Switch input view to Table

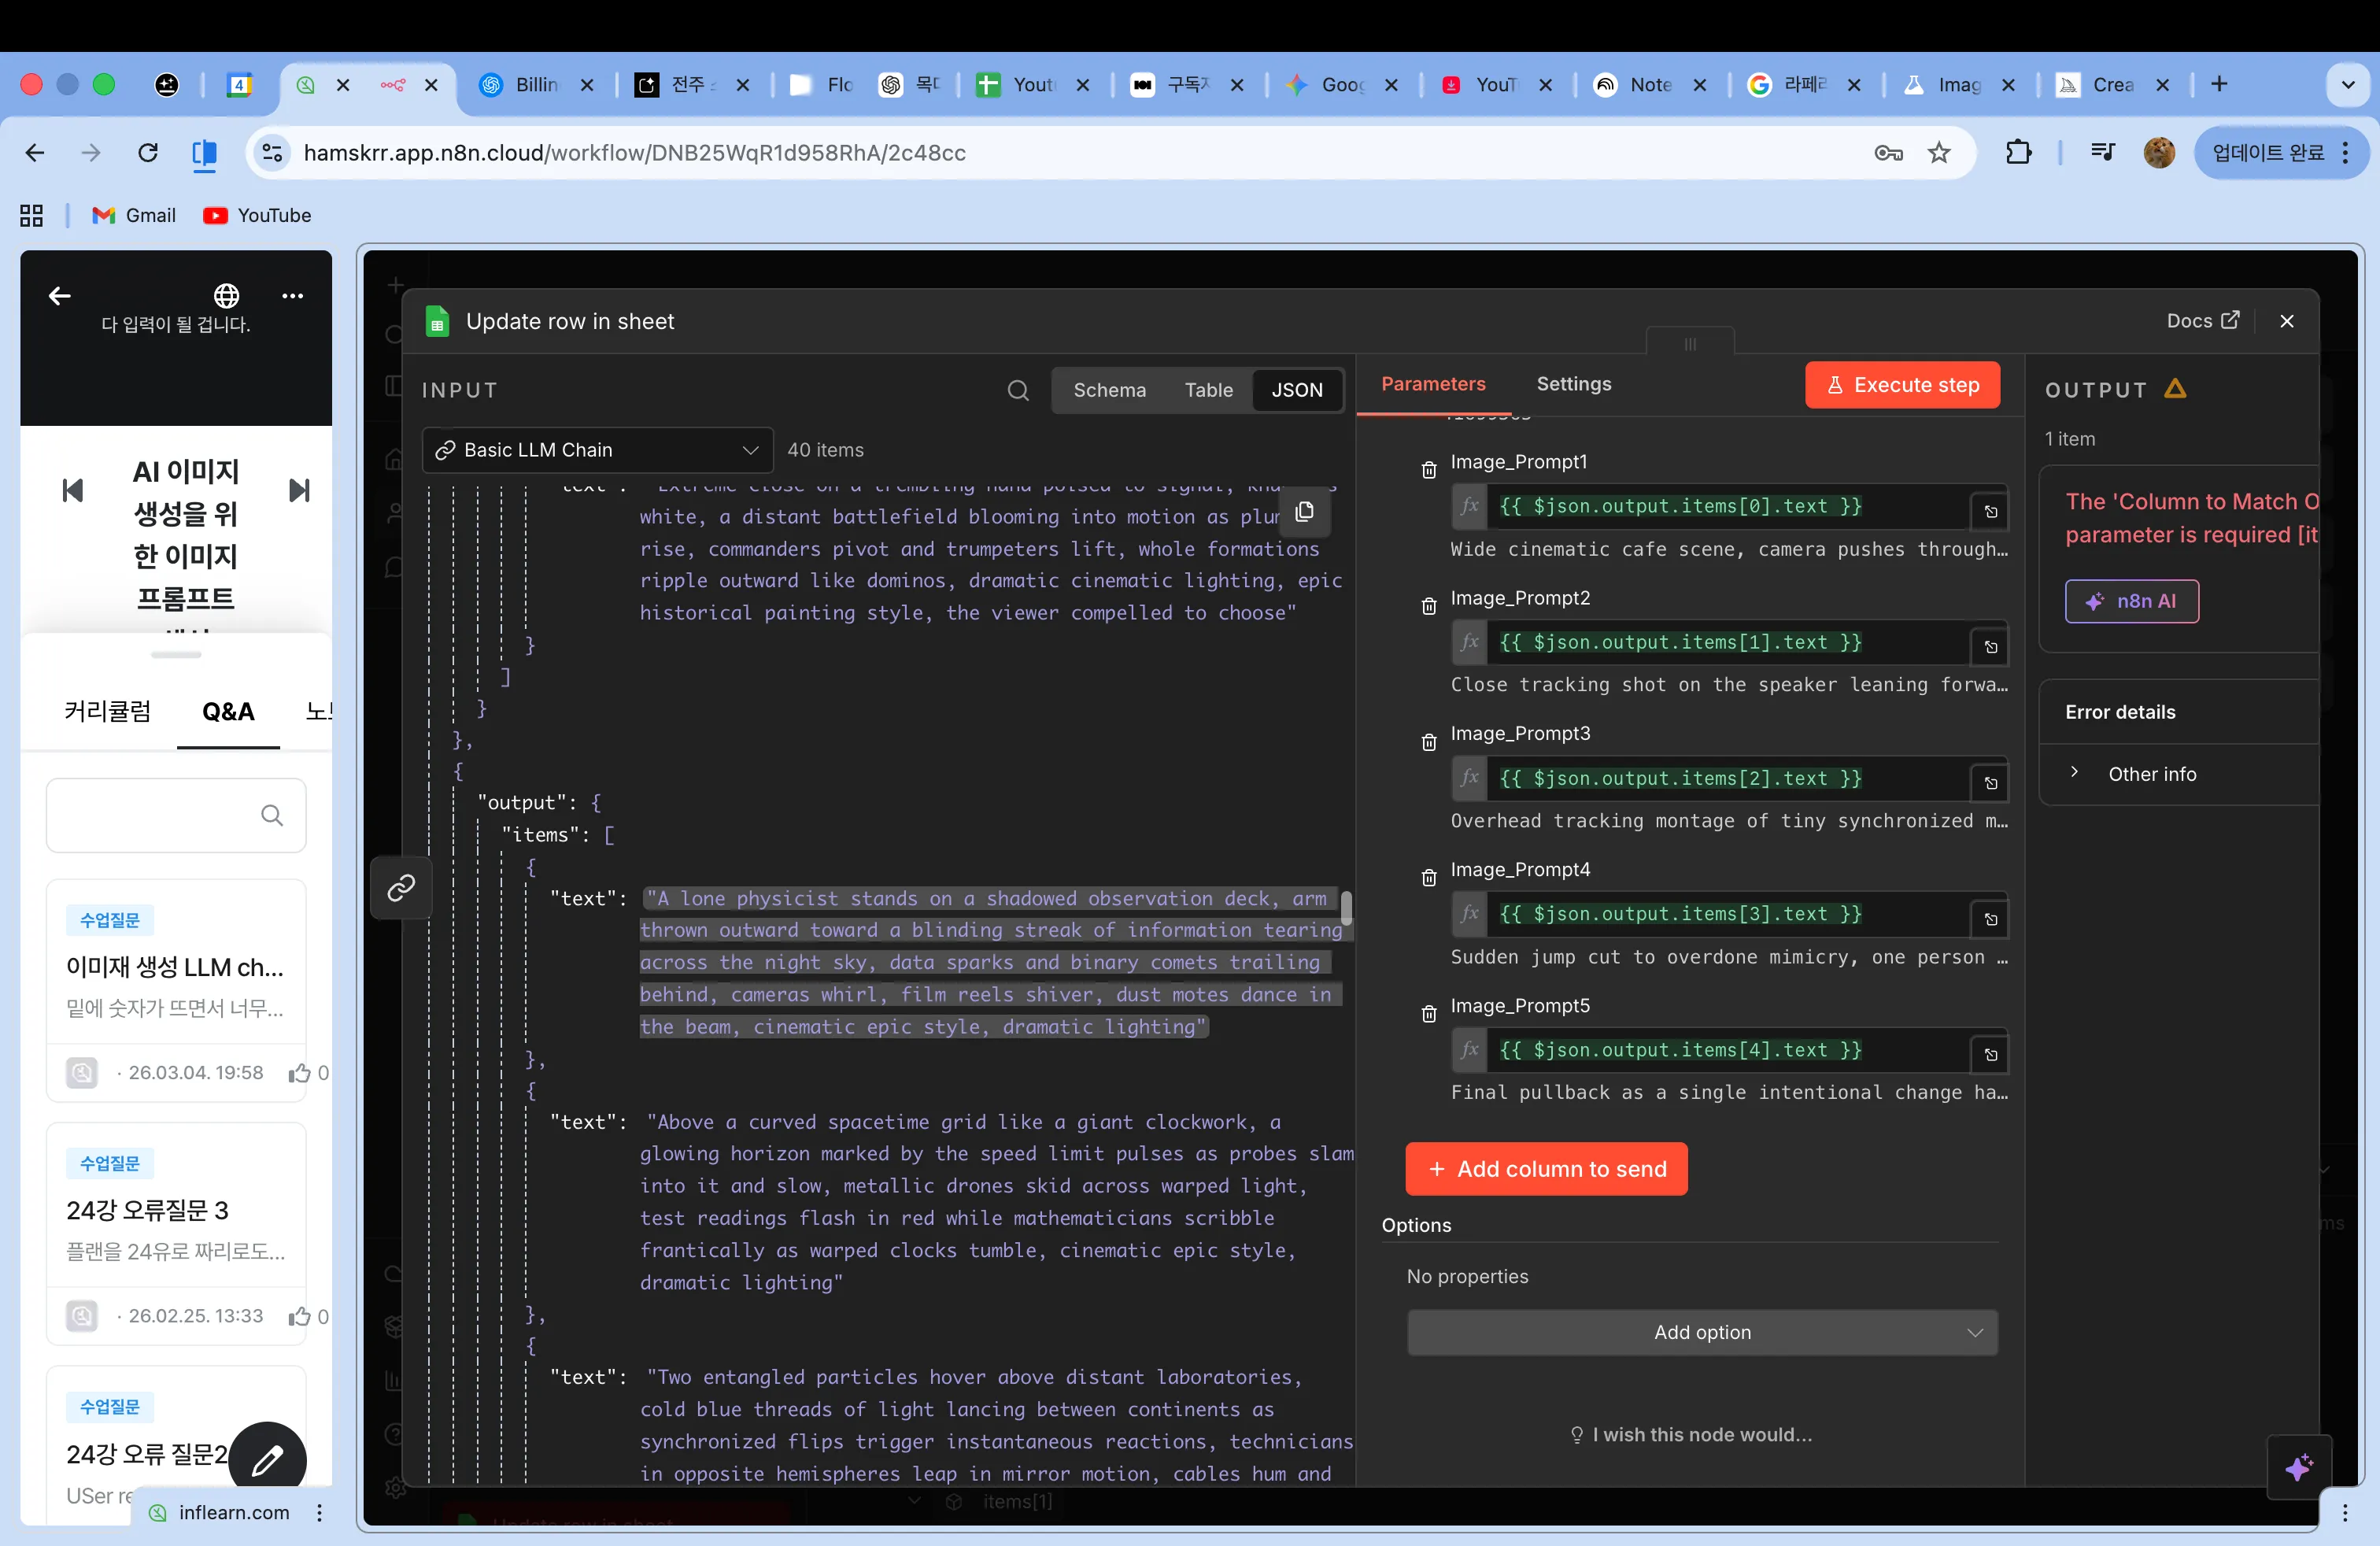click(x=1208, y=390)
